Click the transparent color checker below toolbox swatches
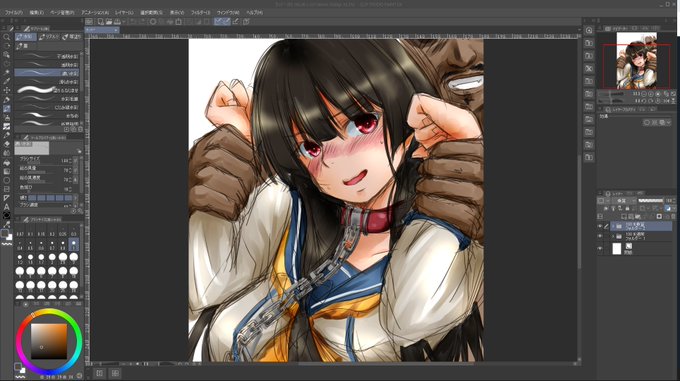680x381 pixels. point(7,244)
